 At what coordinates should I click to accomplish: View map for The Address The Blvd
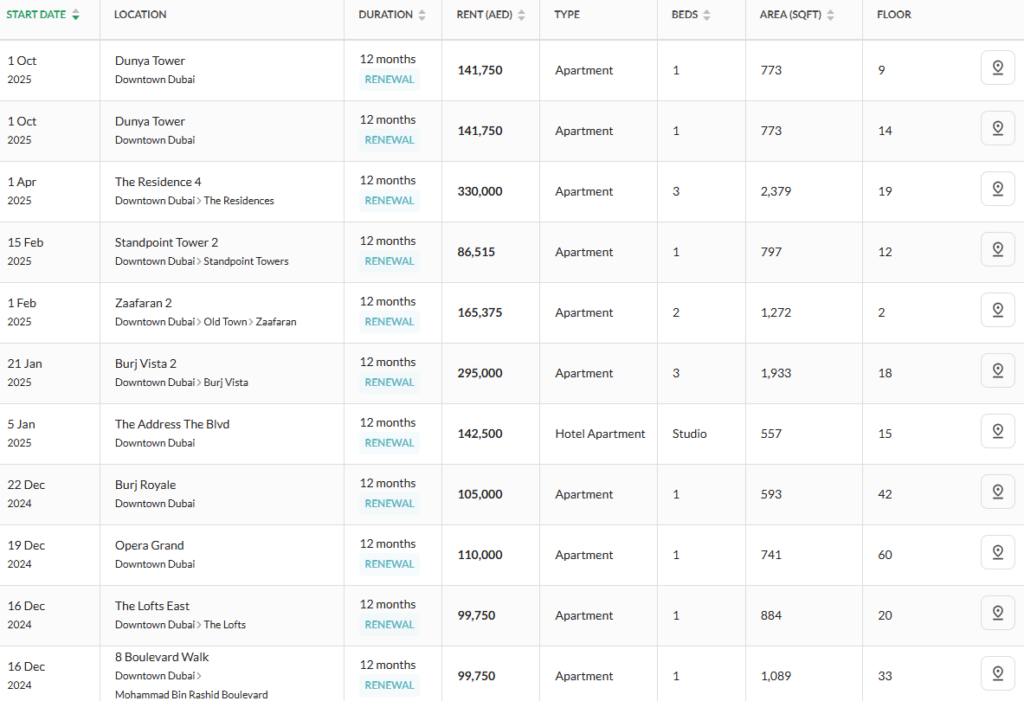997,431
